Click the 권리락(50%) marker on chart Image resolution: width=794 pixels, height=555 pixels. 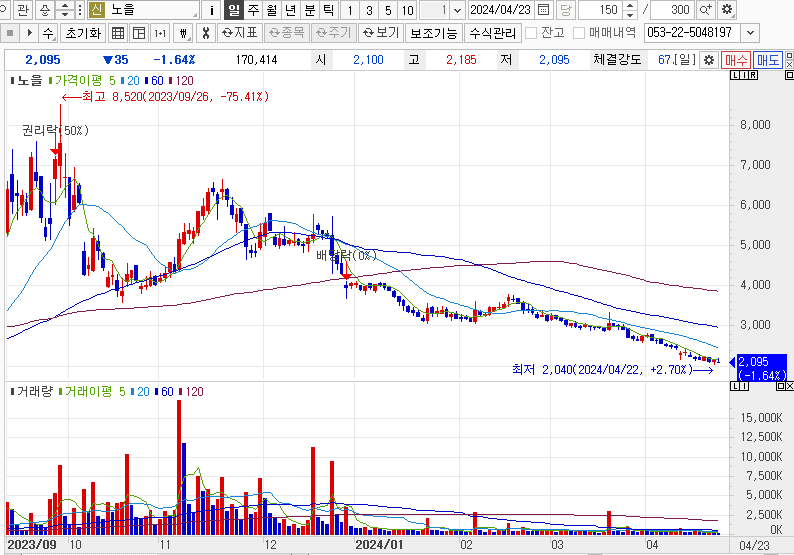55,131
